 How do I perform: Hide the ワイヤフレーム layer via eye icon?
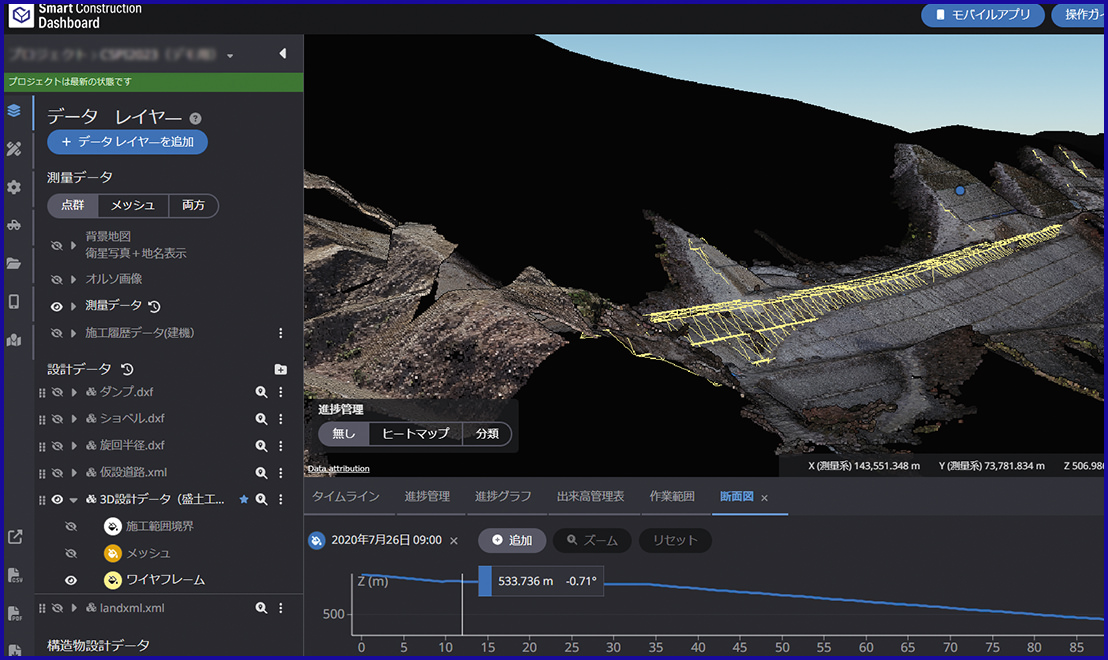point(71,580)
